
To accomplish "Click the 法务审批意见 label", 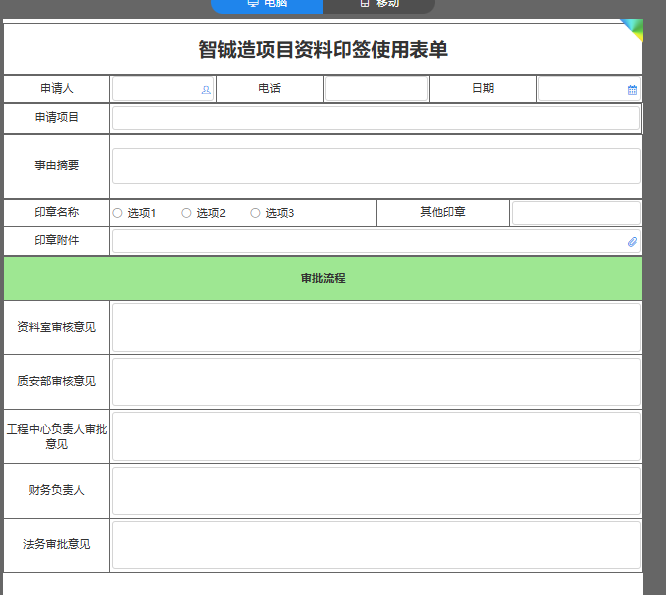I will pyautogui.click(x=56, y=544).
